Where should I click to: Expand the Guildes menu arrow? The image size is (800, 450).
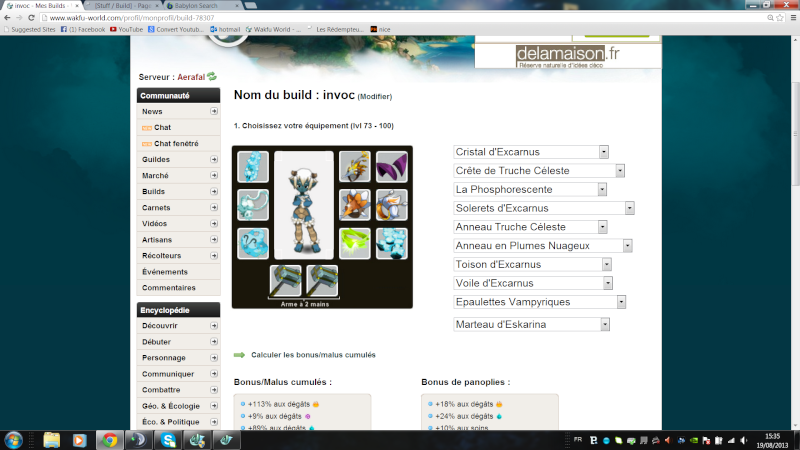(214, 159)
